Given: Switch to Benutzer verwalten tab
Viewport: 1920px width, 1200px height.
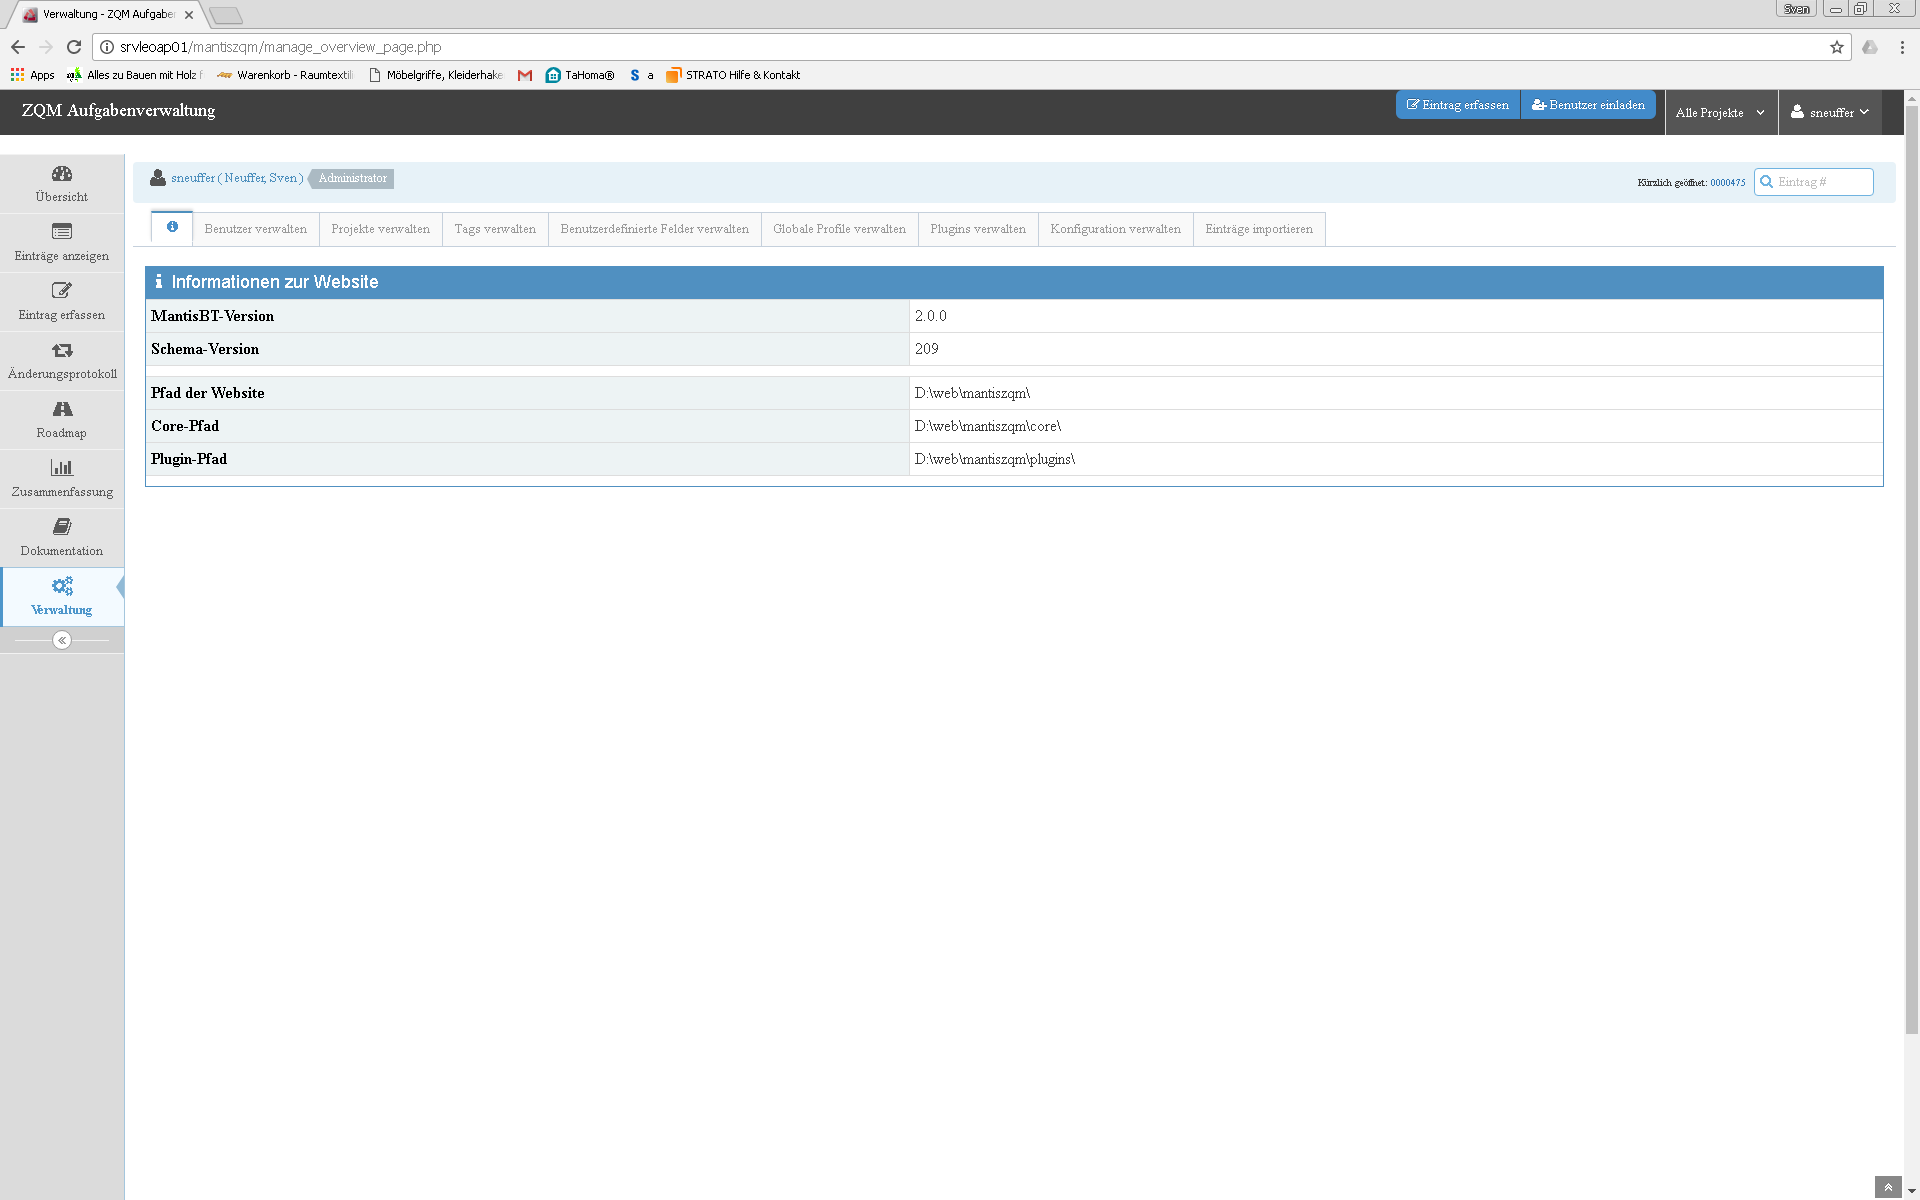Looking at the screenshot, I should 255,229.
